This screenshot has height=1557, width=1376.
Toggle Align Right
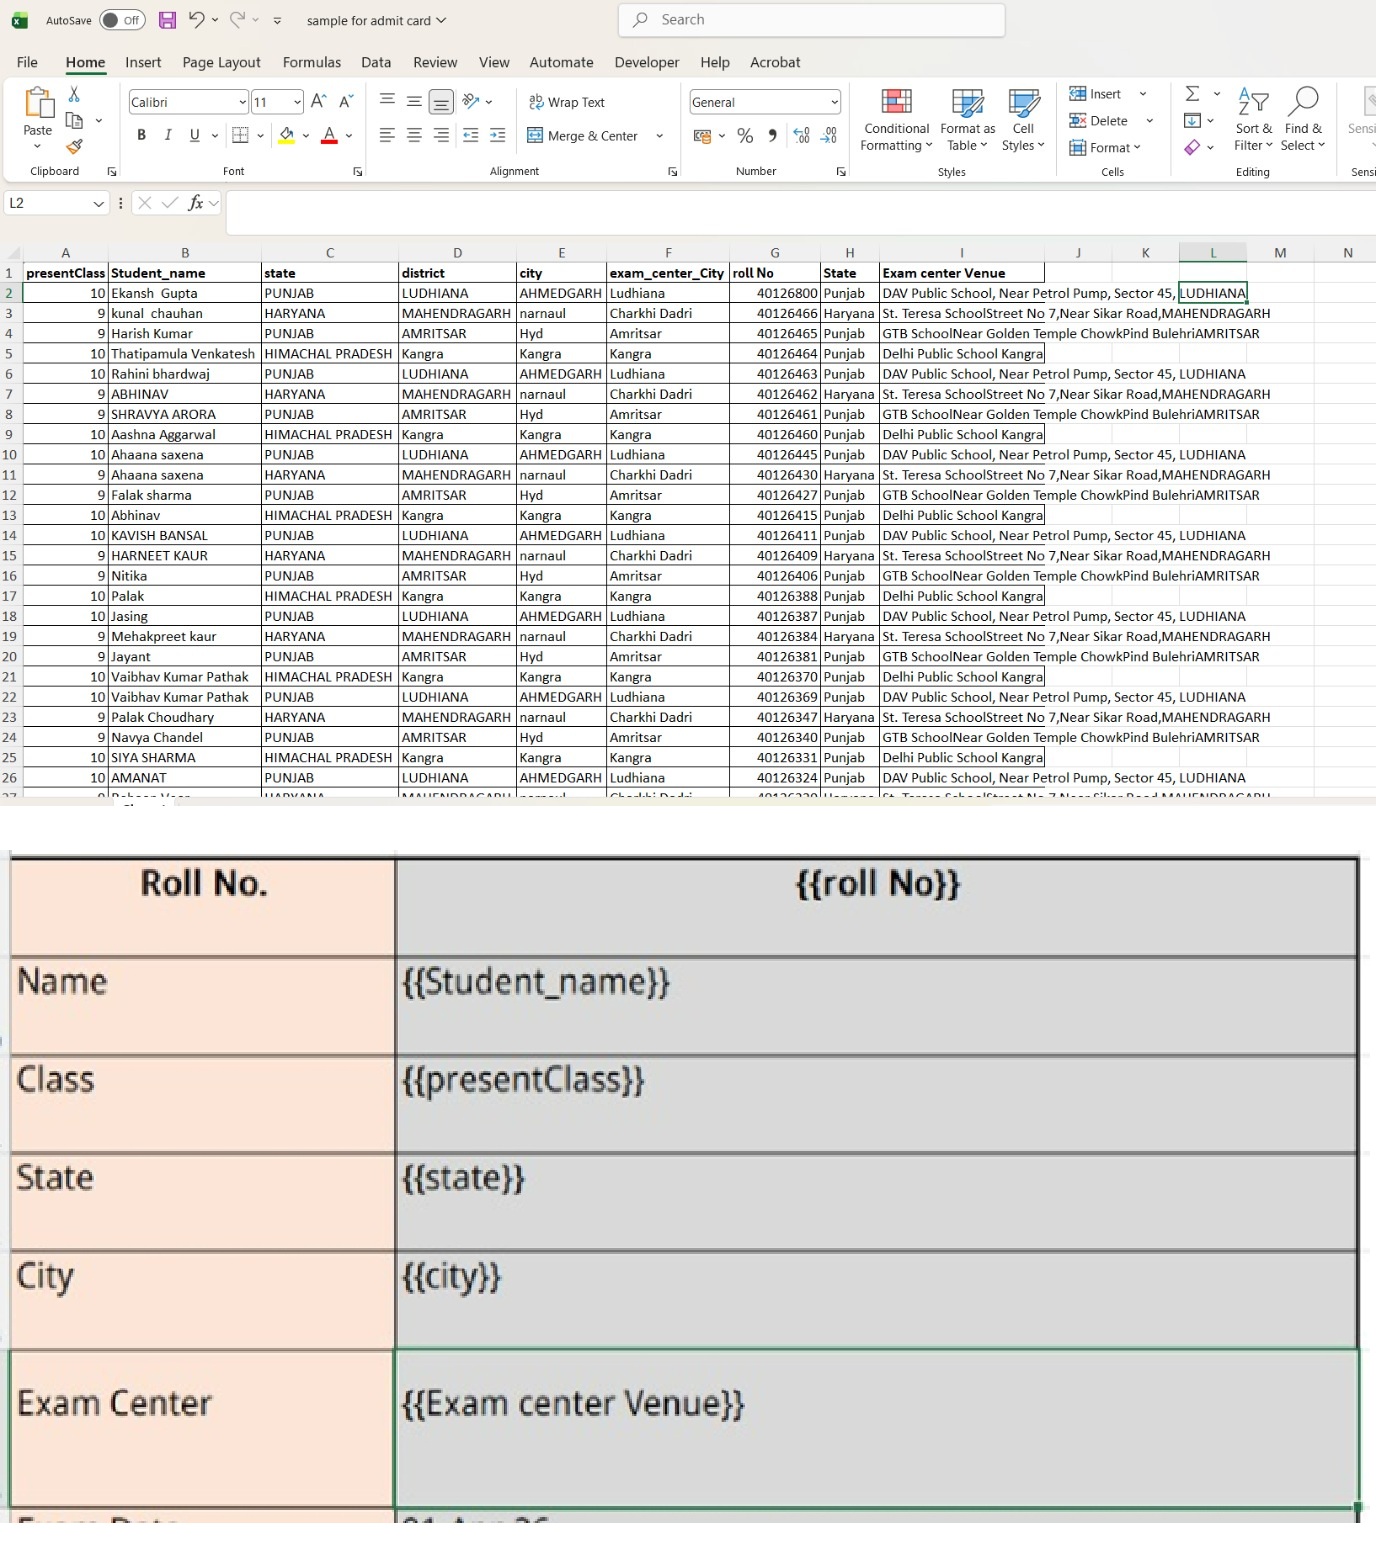pyautogui.click(x=441, y=135)
